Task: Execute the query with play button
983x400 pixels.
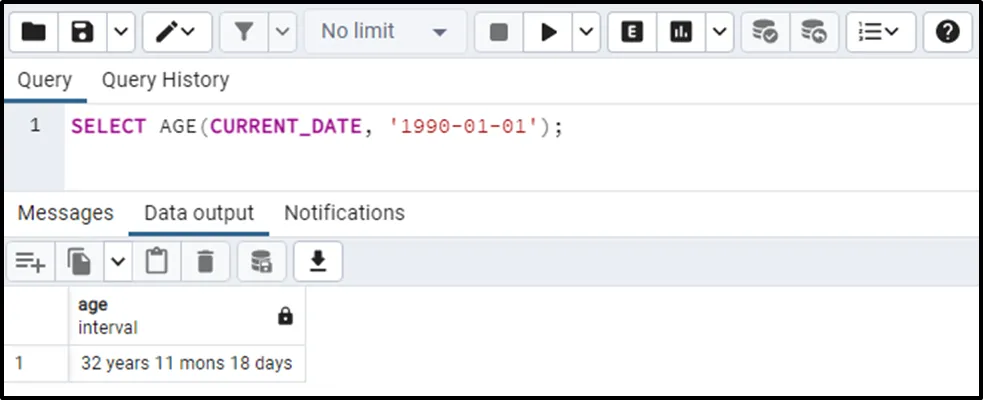Action: click(x=548, y=32)
